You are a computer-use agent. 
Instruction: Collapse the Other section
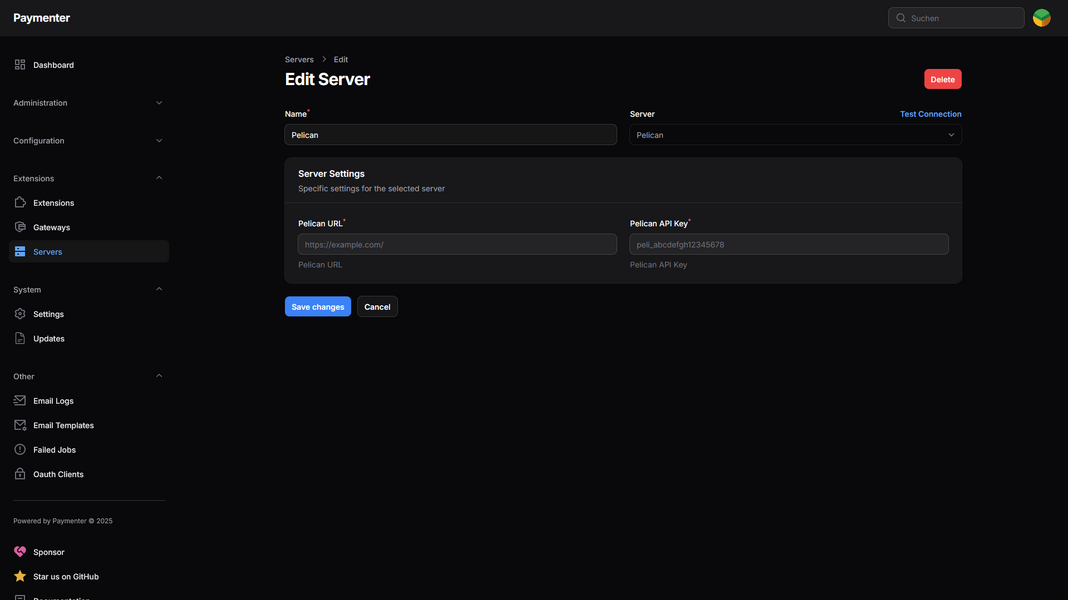[x=89, y=376]
